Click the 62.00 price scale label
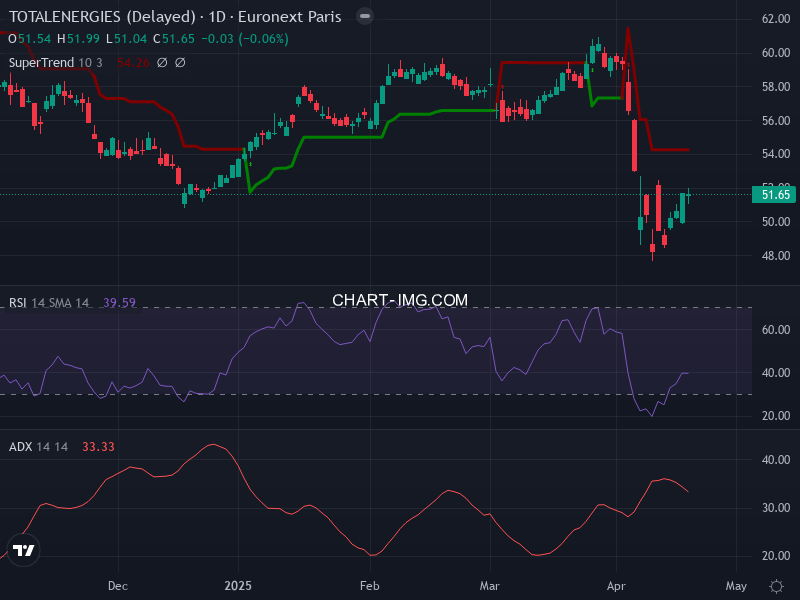This screenshot has width=800, height=600. pyautogui.click(x=776, y=19)
